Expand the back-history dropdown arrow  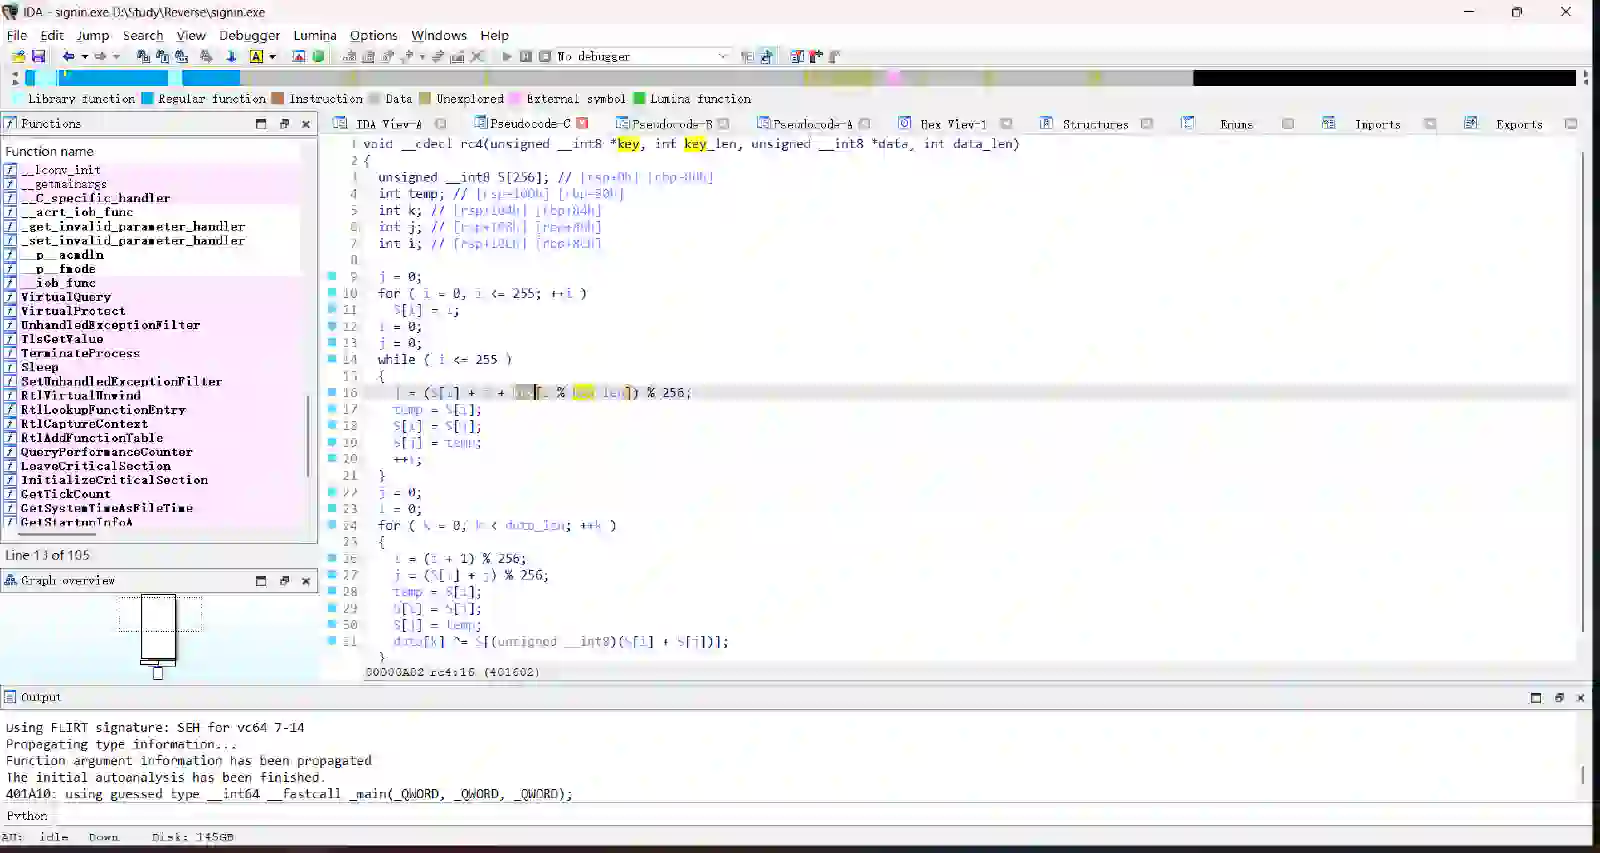[84, 57]
